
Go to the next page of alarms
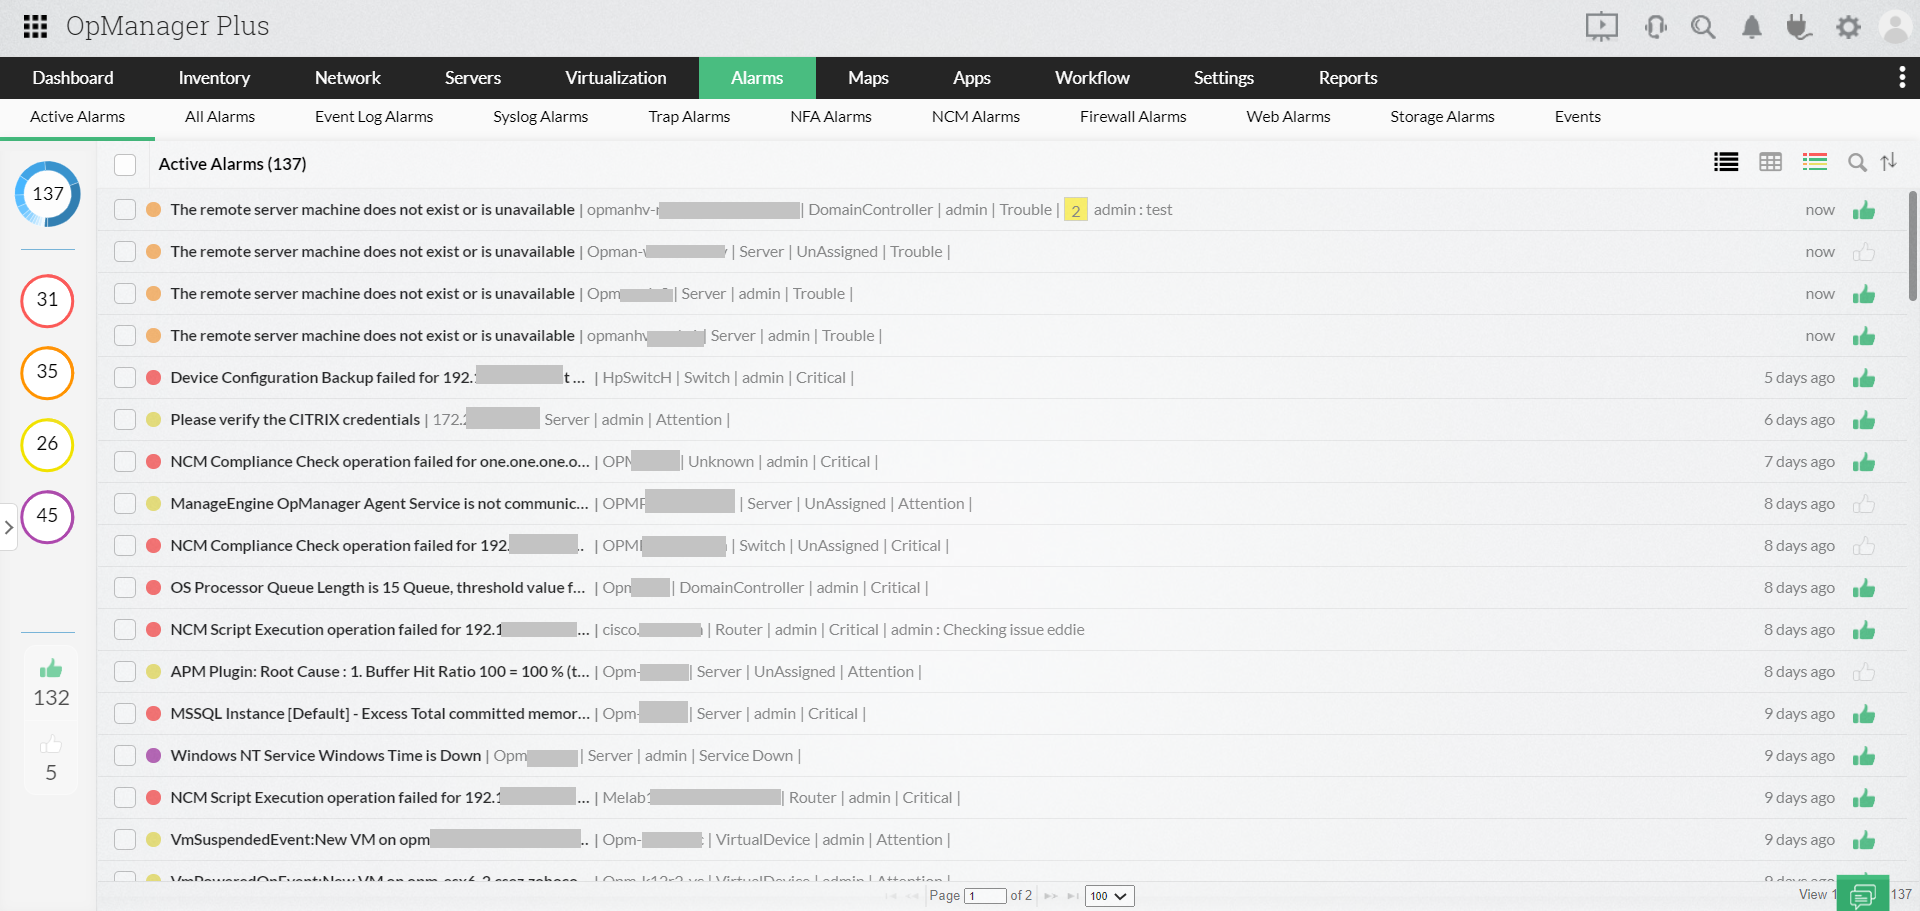click(x=1051, y=896)
